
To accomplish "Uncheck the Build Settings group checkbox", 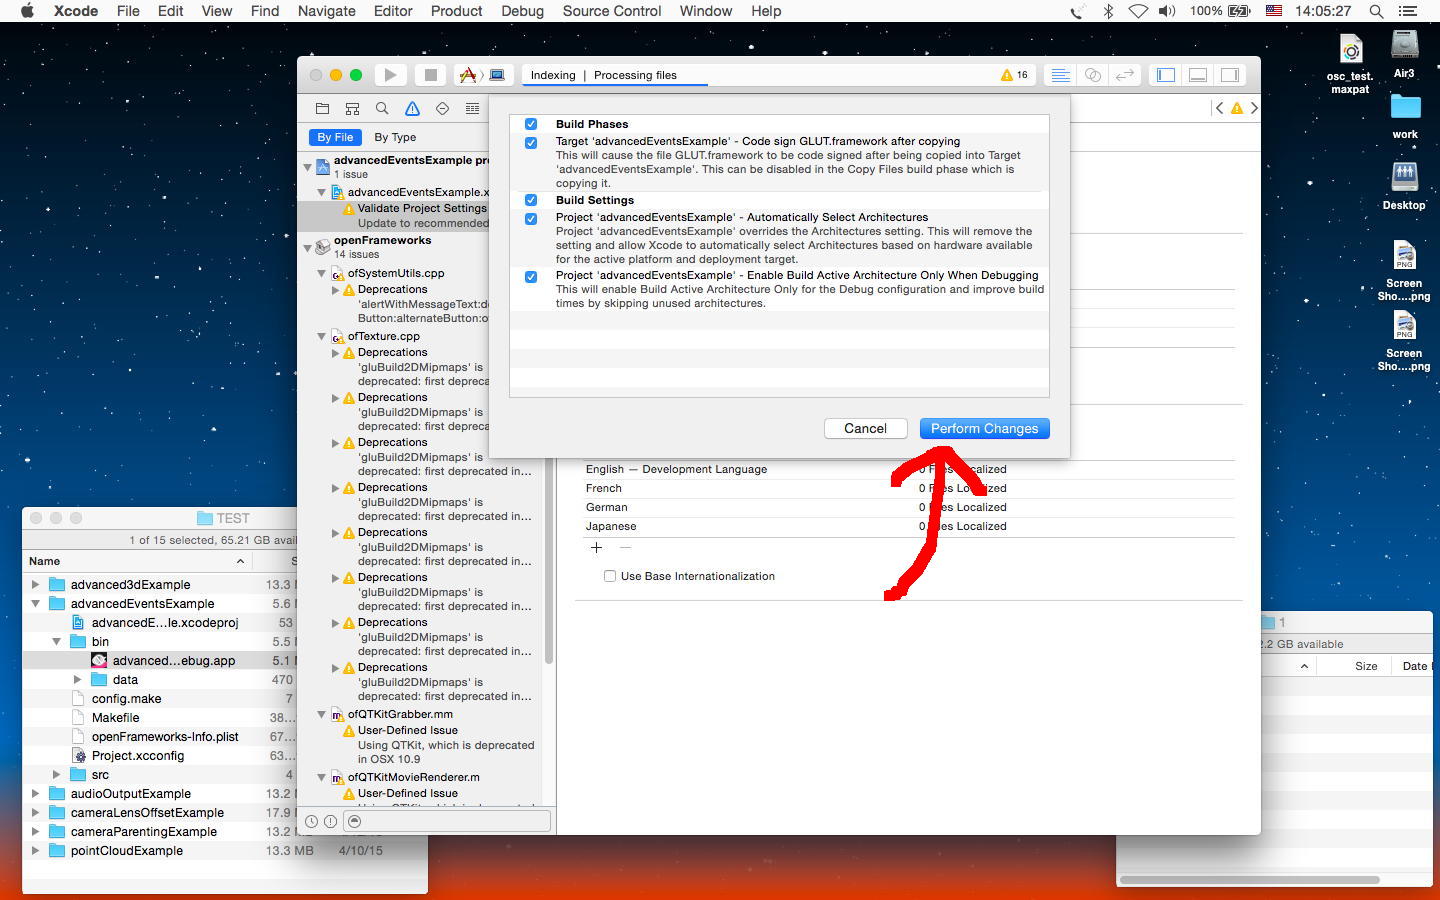I will click(x=531, y=200).
